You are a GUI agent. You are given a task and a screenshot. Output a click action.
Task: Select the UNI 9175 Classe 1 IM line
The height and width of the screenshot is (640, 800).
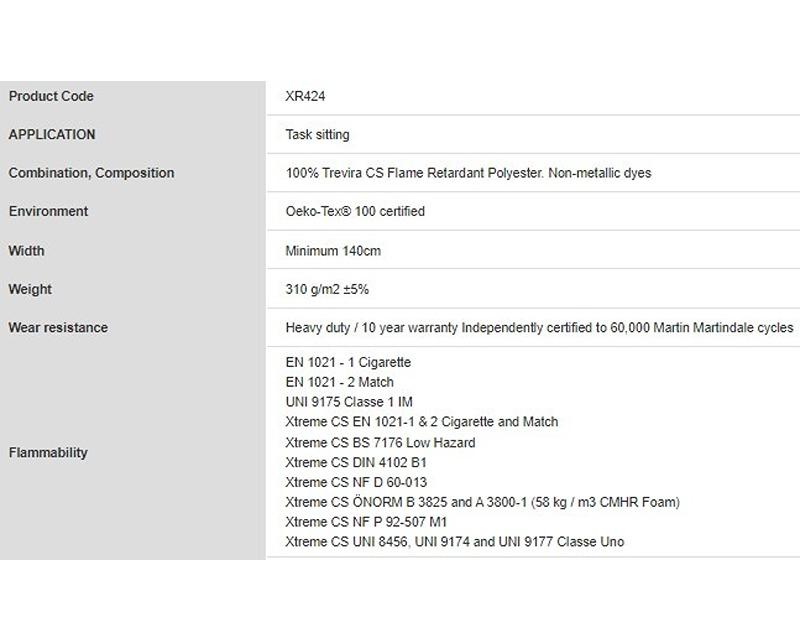pyautogui.click(x=349, y=402)
